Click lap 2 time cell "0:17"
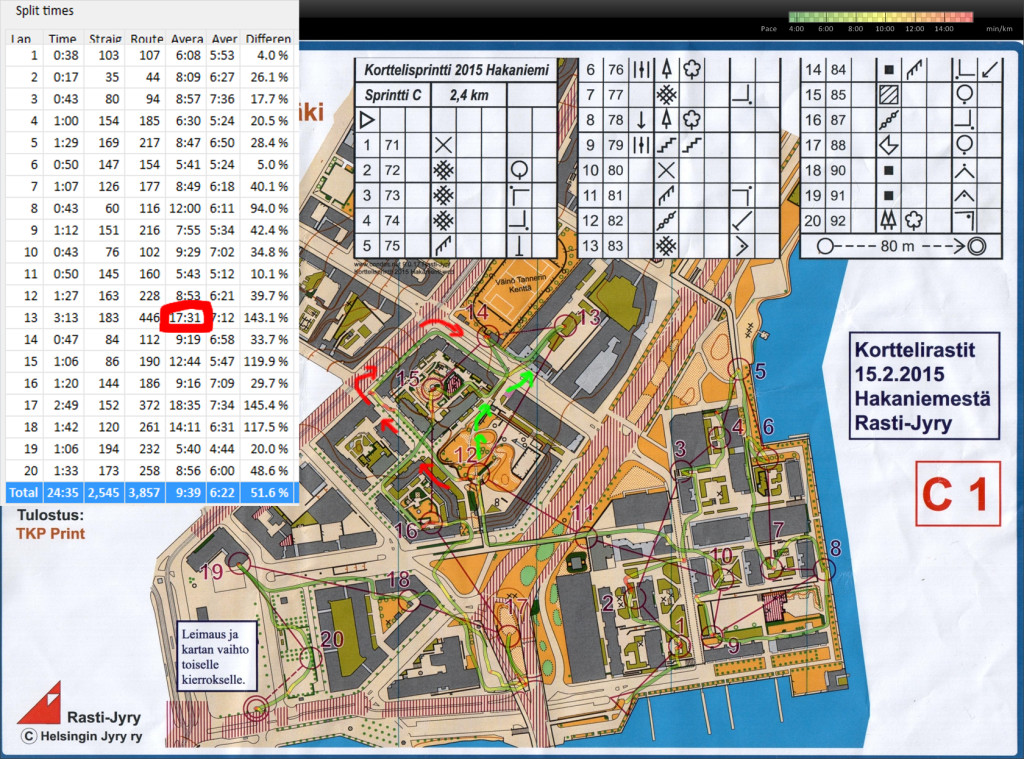Viewport: 1024px width, 759px height. pos(66,77)
